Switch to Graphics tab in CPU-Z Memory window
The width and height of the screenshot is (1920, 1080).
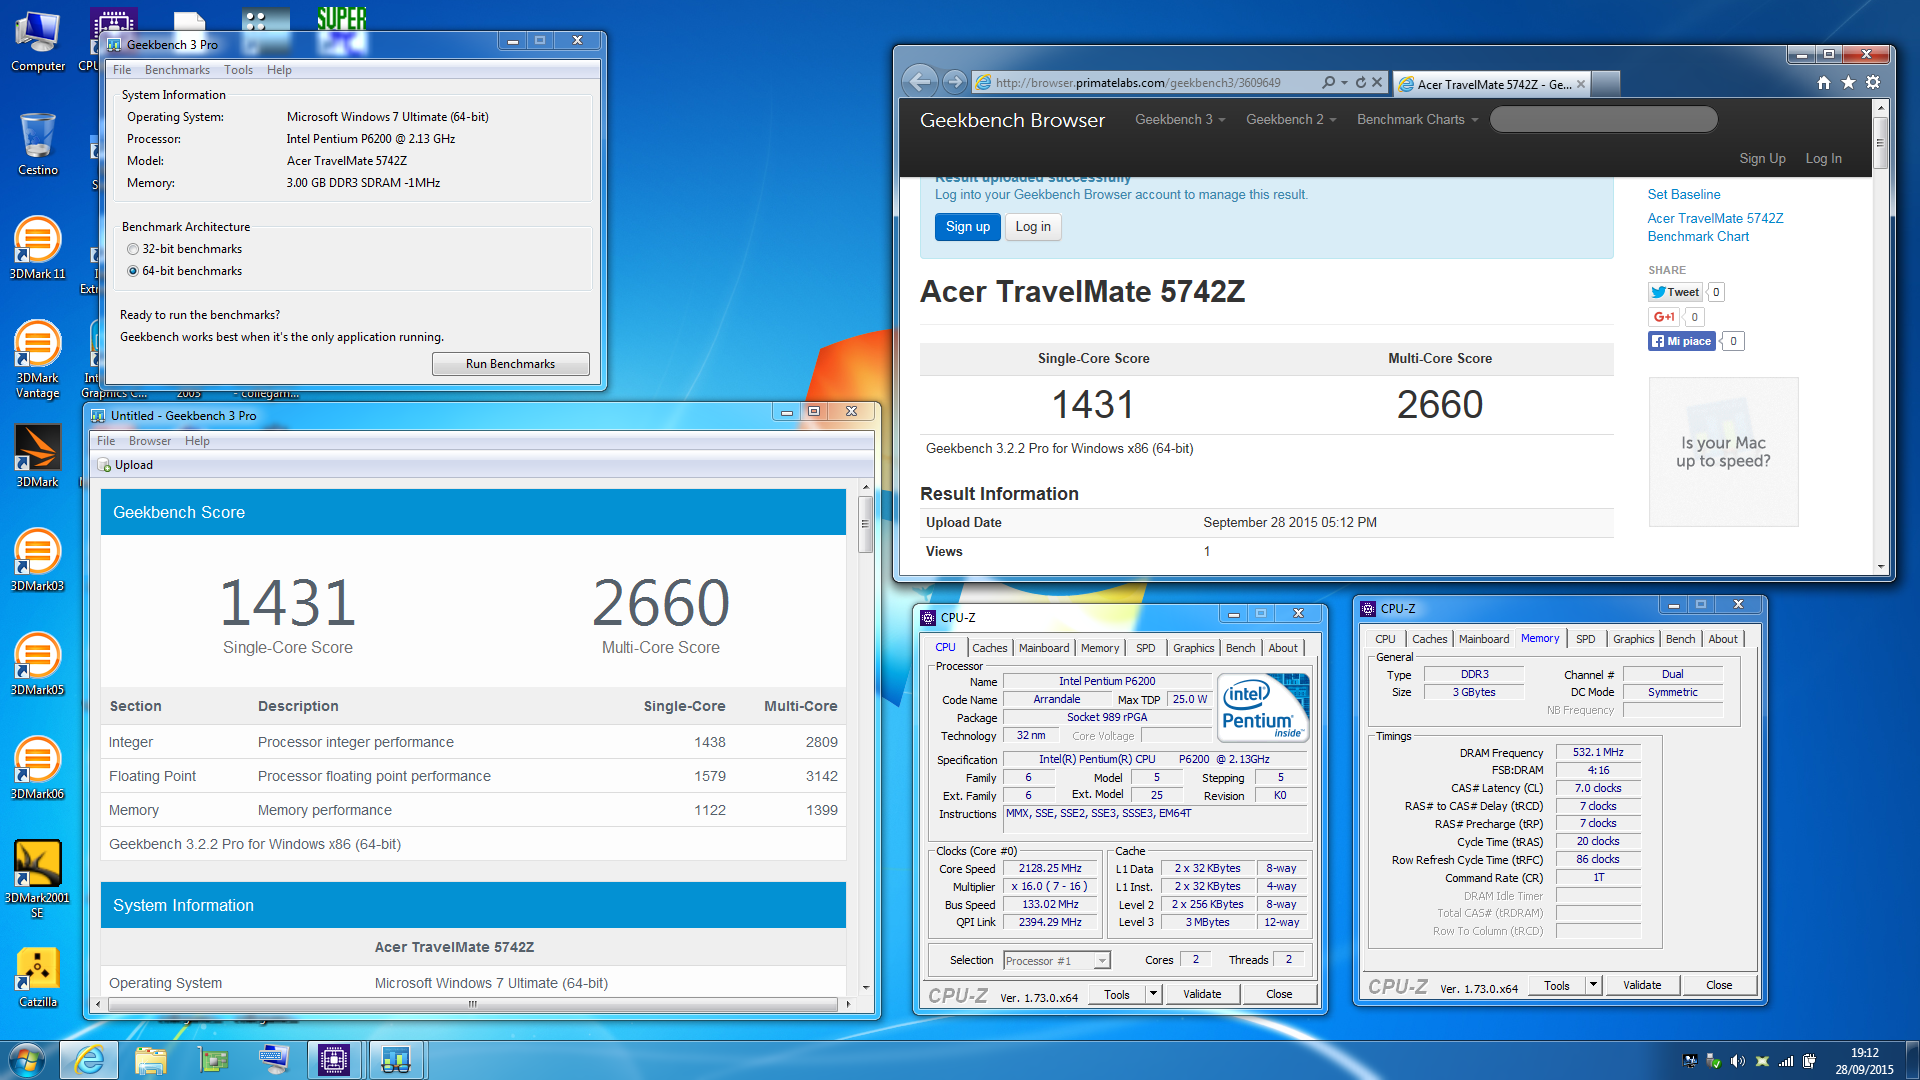1633,639
